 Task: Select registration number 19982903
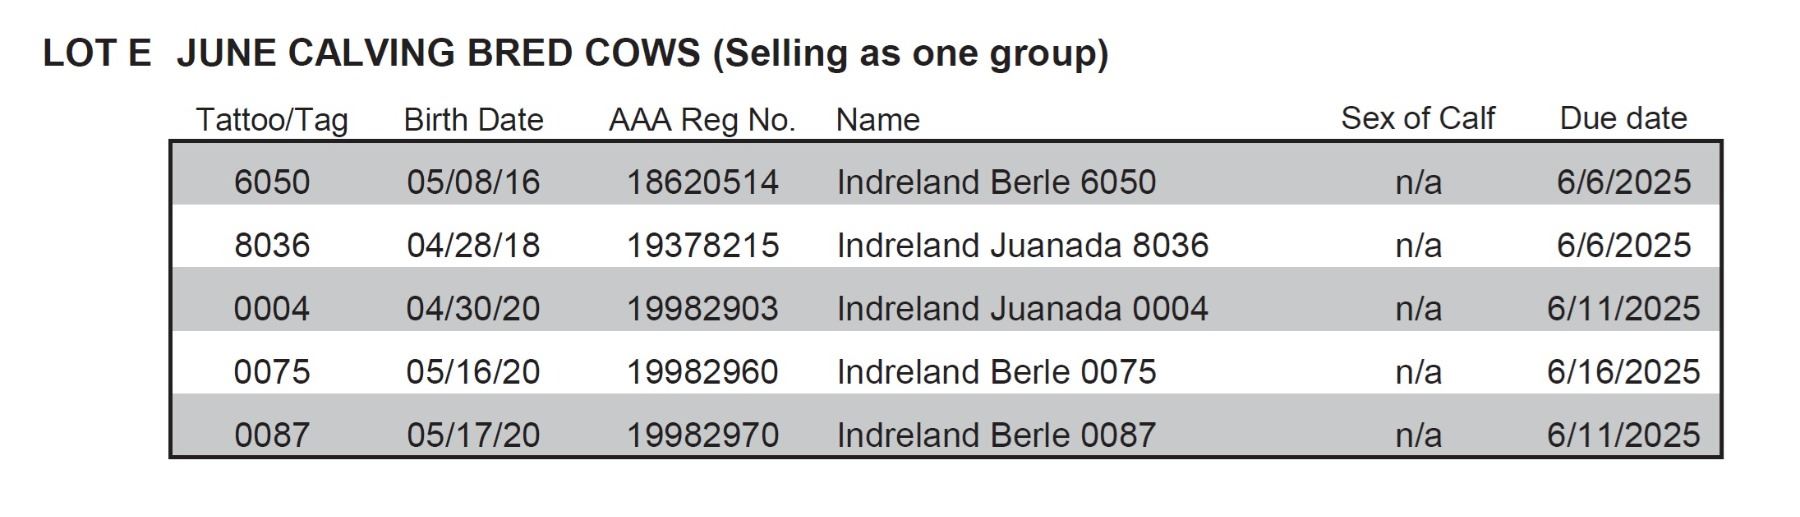click(x=702, y=308)
